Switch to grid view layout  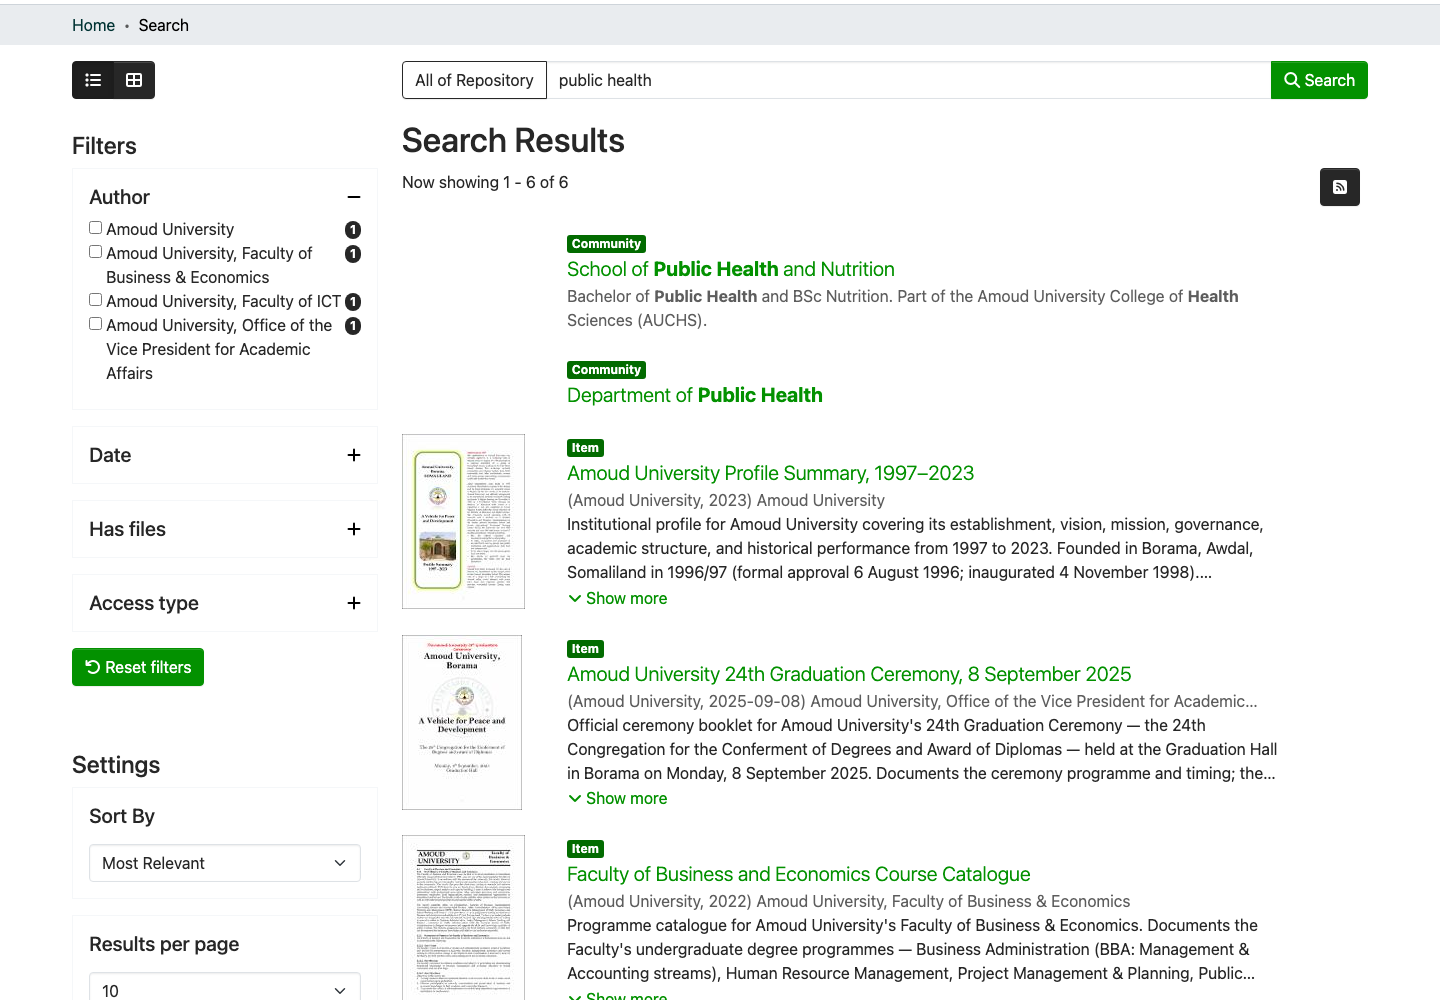tap(134, 80)
